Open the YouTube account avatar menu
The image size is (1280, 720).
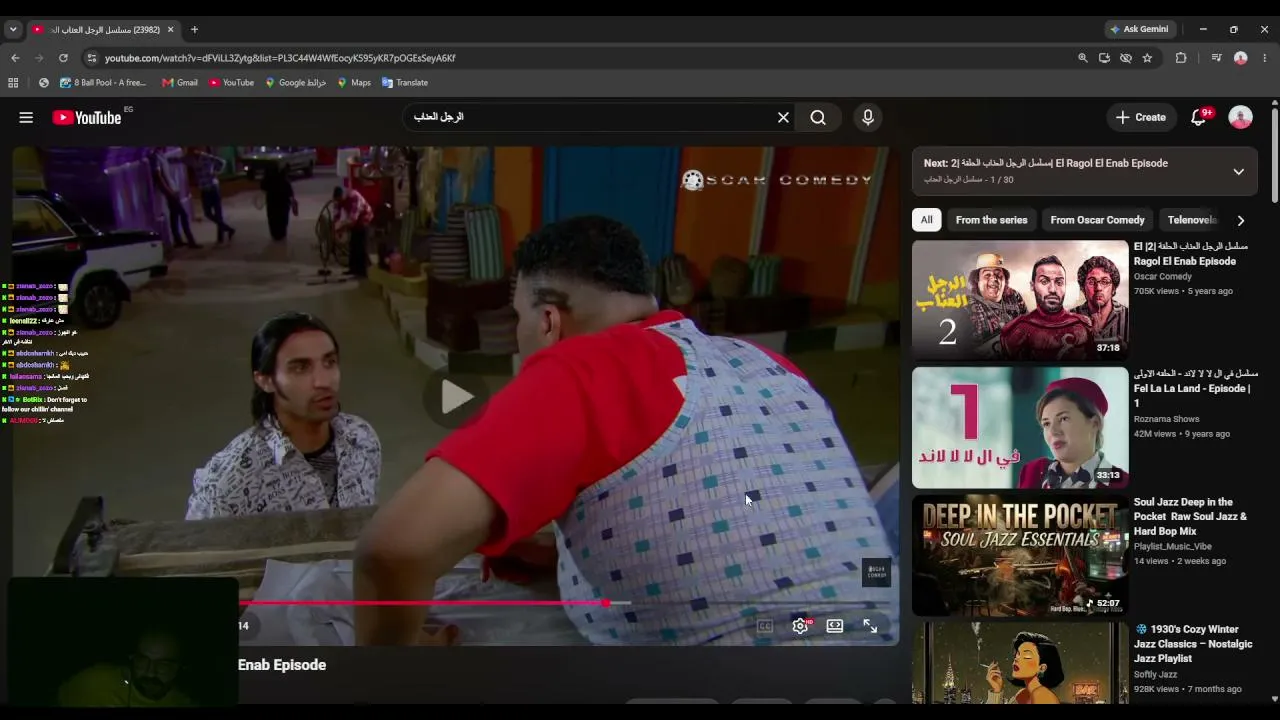(x=1240, y=117)
